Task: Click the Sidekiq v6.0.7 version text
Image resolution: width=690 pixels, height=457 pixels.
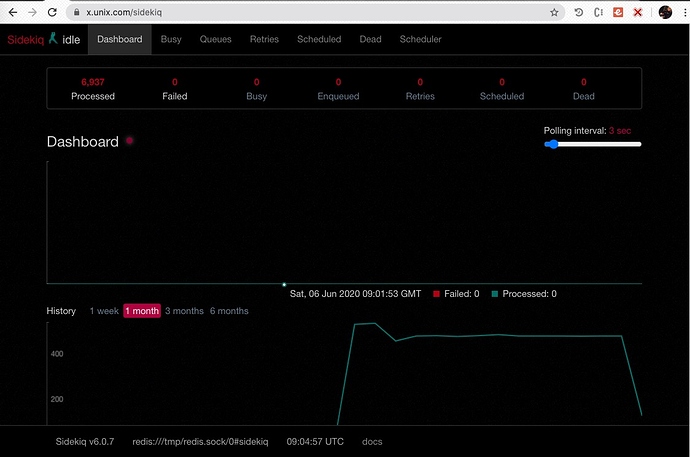Action: 84,442
